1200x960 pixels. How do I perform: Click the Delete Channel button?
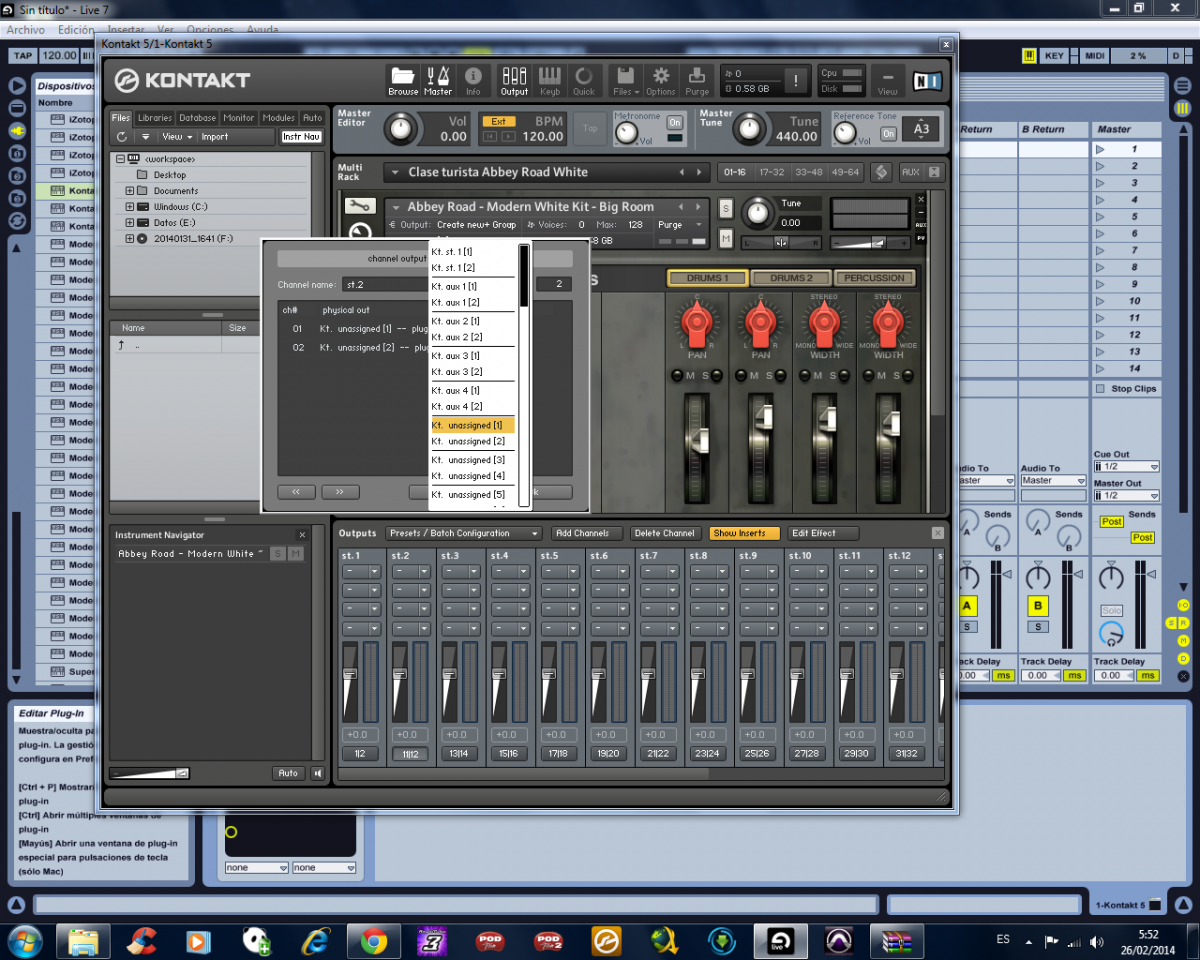point(664,533)
